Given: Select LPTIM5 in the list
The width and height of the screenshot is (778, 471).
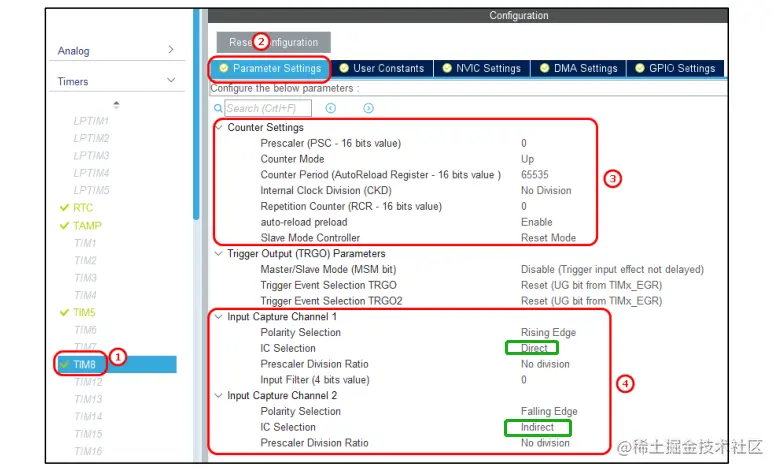Looking at the screenshot, I should point(91,191).
